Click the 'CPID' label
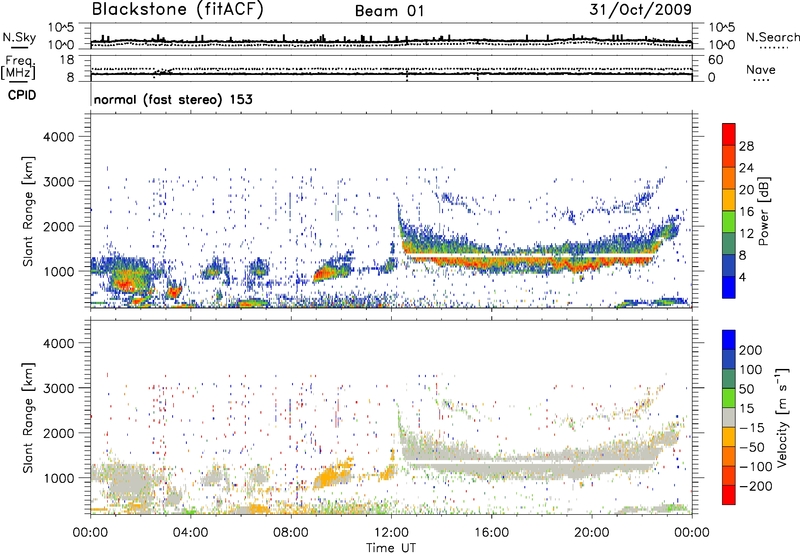Viewport: 800px width, 554px height. [22, 95]
